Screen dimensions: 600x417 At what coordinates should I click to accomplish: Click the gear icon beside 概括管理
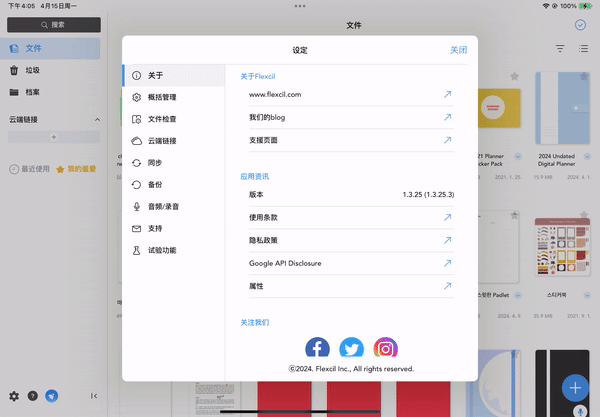coord(136,97)
